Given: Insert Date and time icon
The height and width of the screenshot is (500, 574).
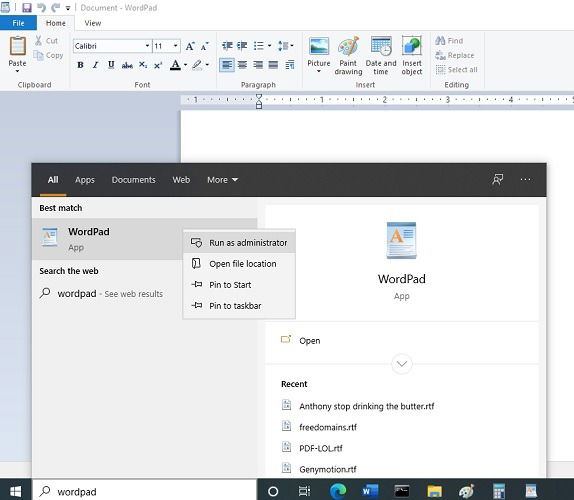Looking at the screenshot, I should click(381, 47).
